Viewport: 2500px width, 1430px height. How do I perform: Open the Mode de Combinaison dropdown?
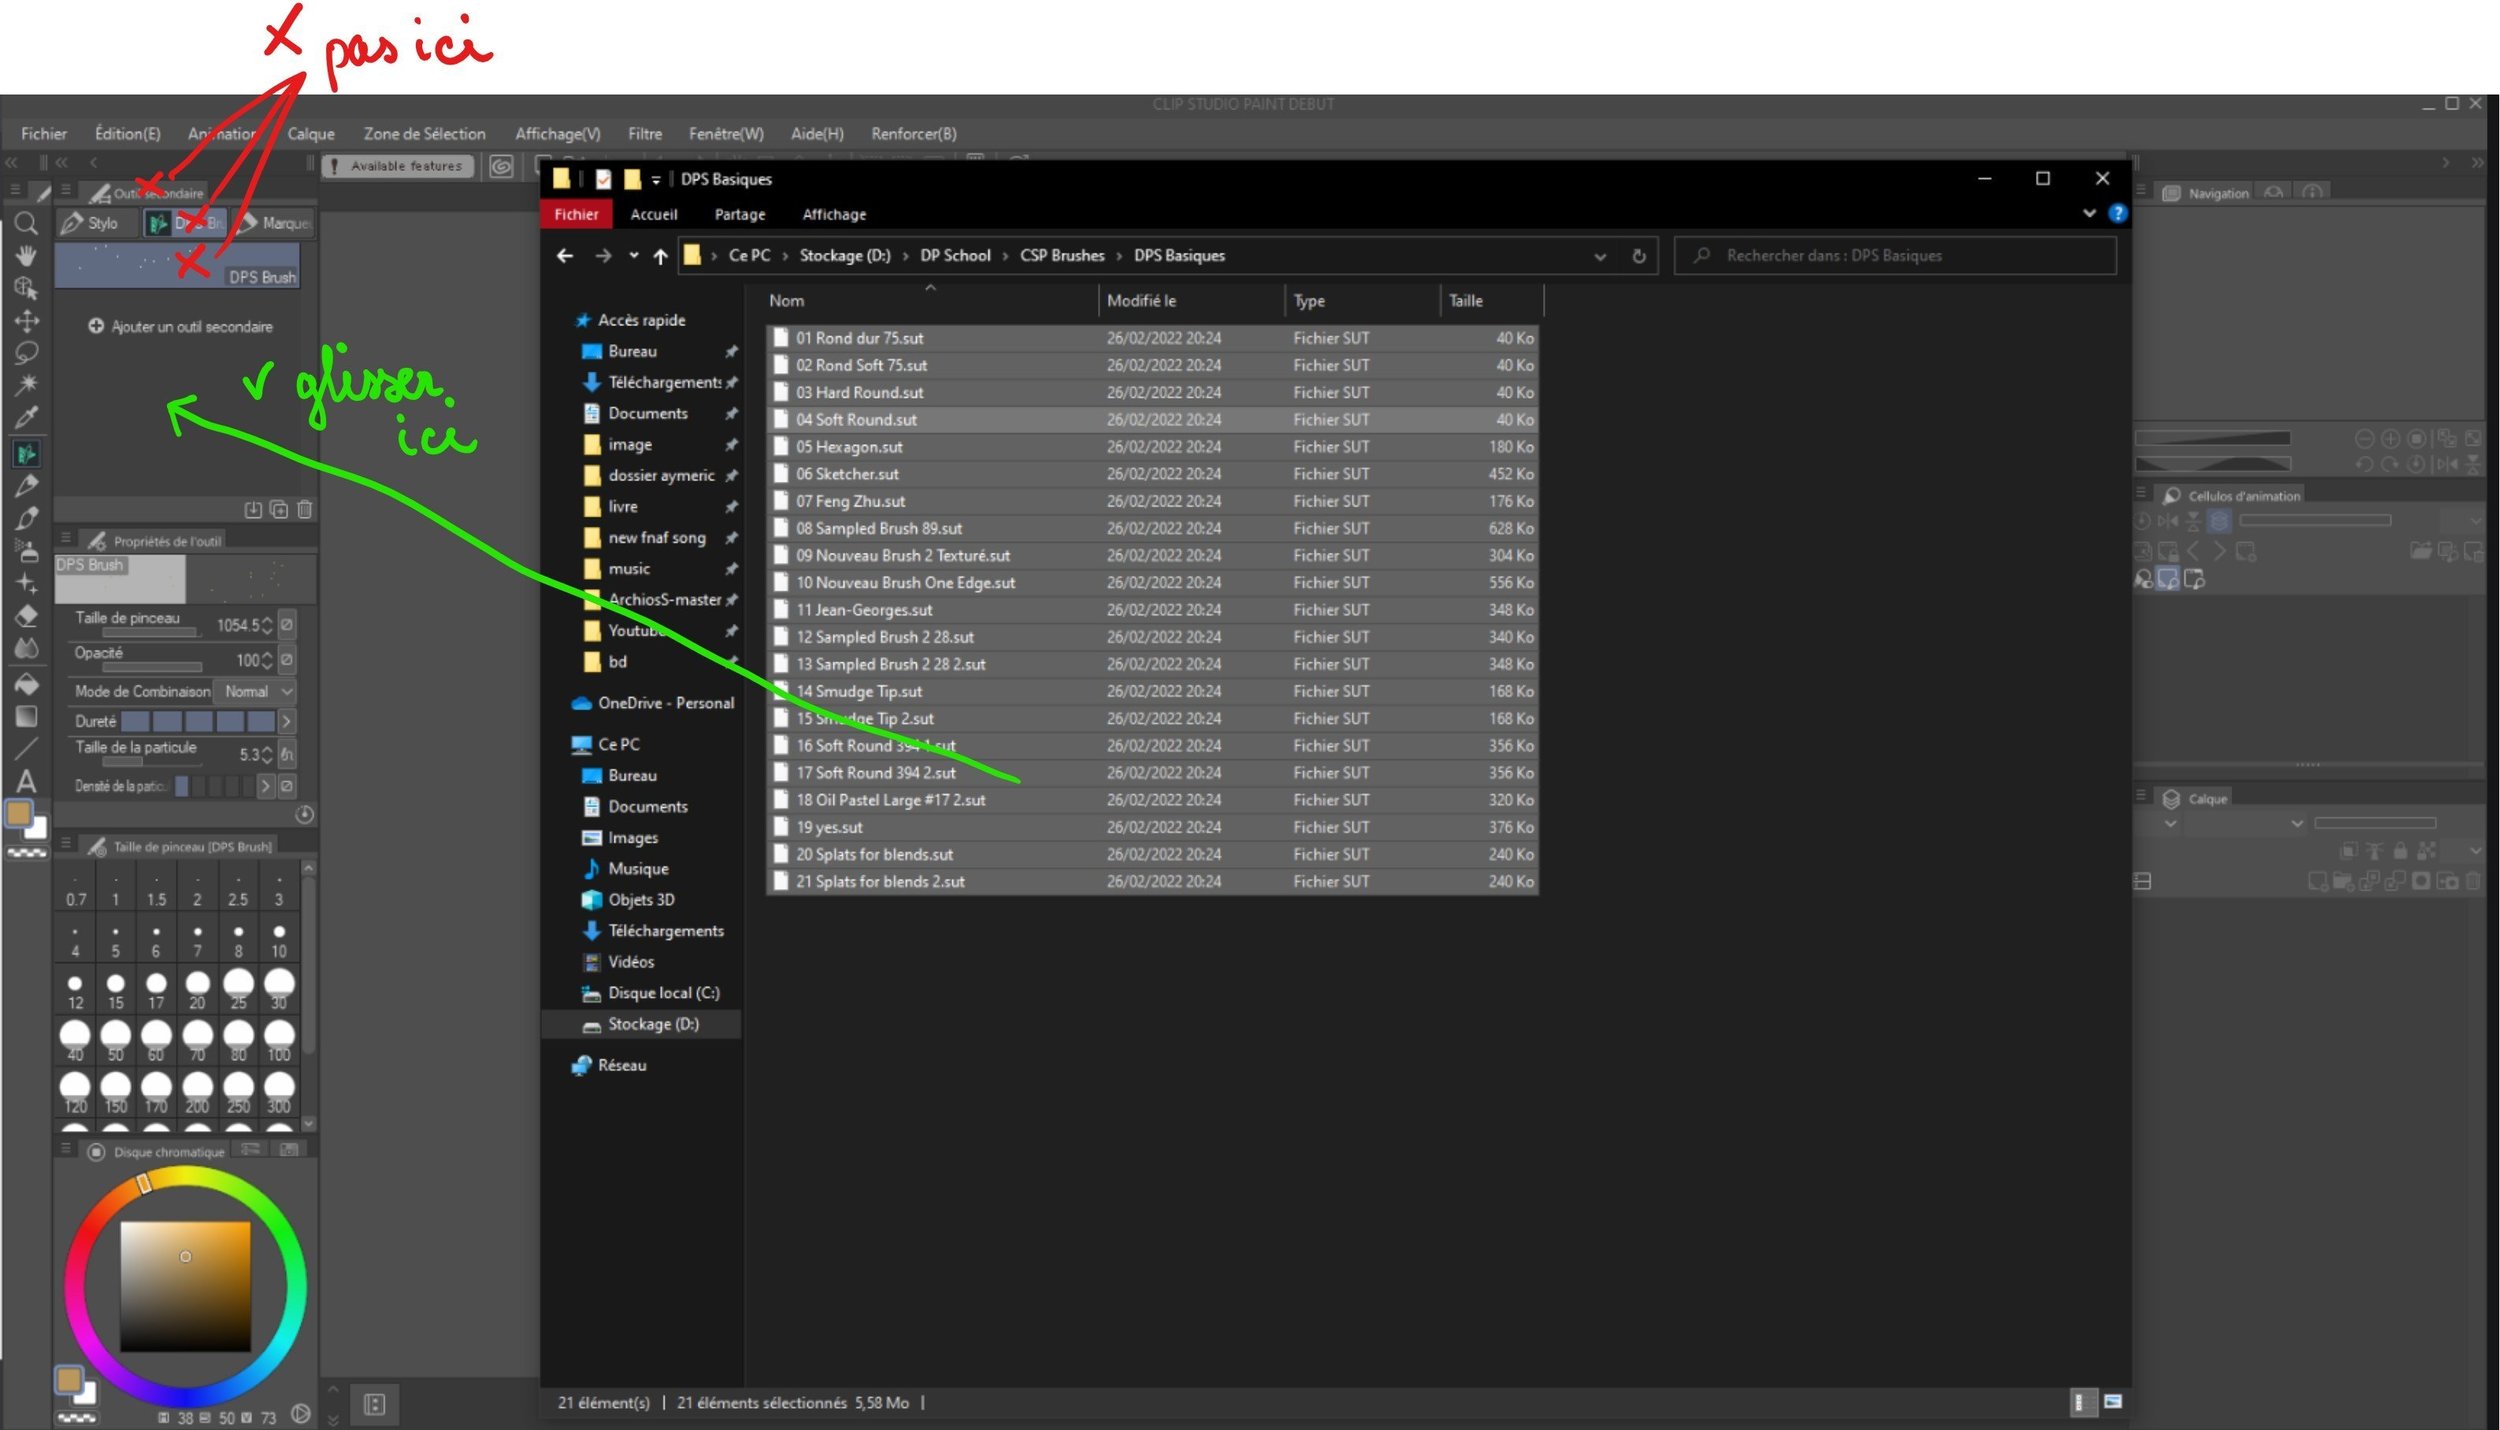258,691
